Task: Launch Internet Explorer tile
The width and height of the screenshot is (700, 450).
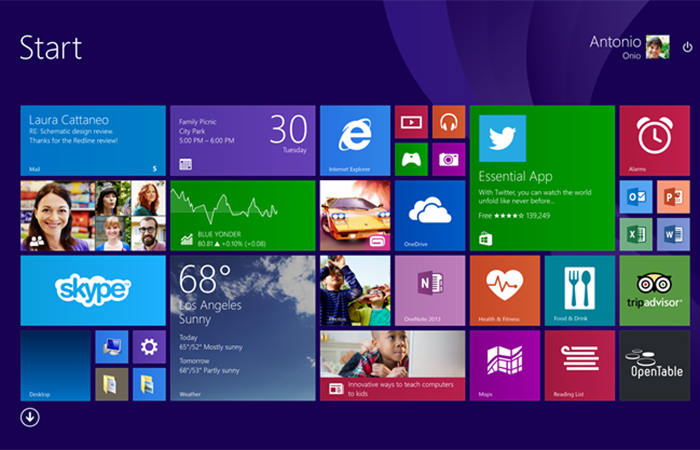Action: click(355, 141)
